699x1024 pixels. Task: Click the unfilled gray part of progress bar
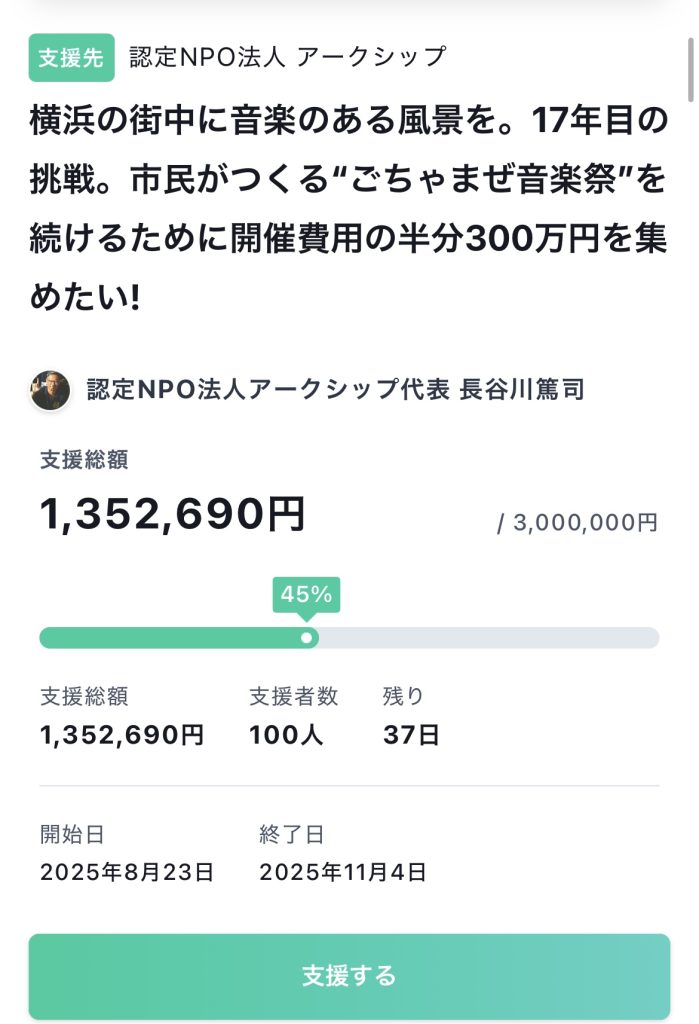[x=488, y=638]
